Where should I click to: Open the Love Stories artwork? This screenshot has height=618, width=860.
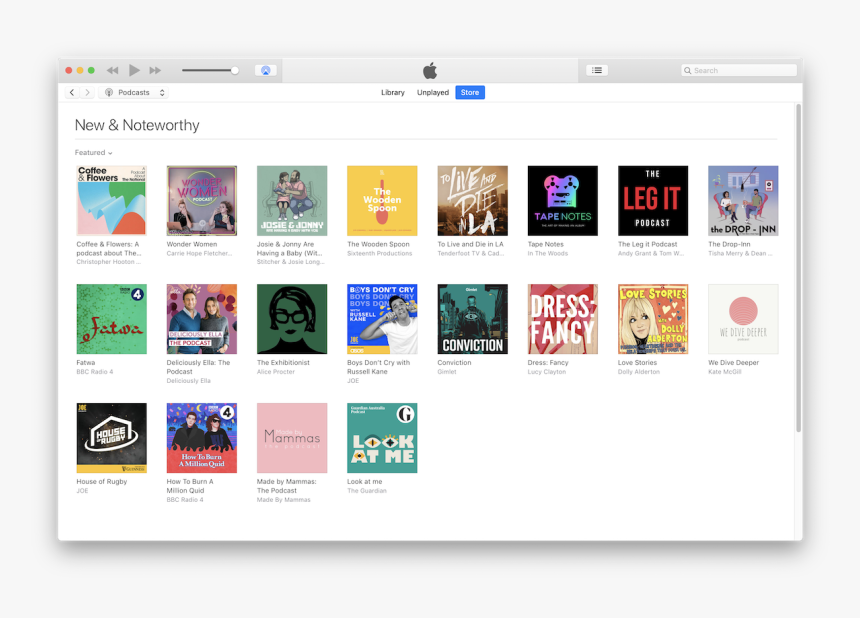(x=653, y=319)
